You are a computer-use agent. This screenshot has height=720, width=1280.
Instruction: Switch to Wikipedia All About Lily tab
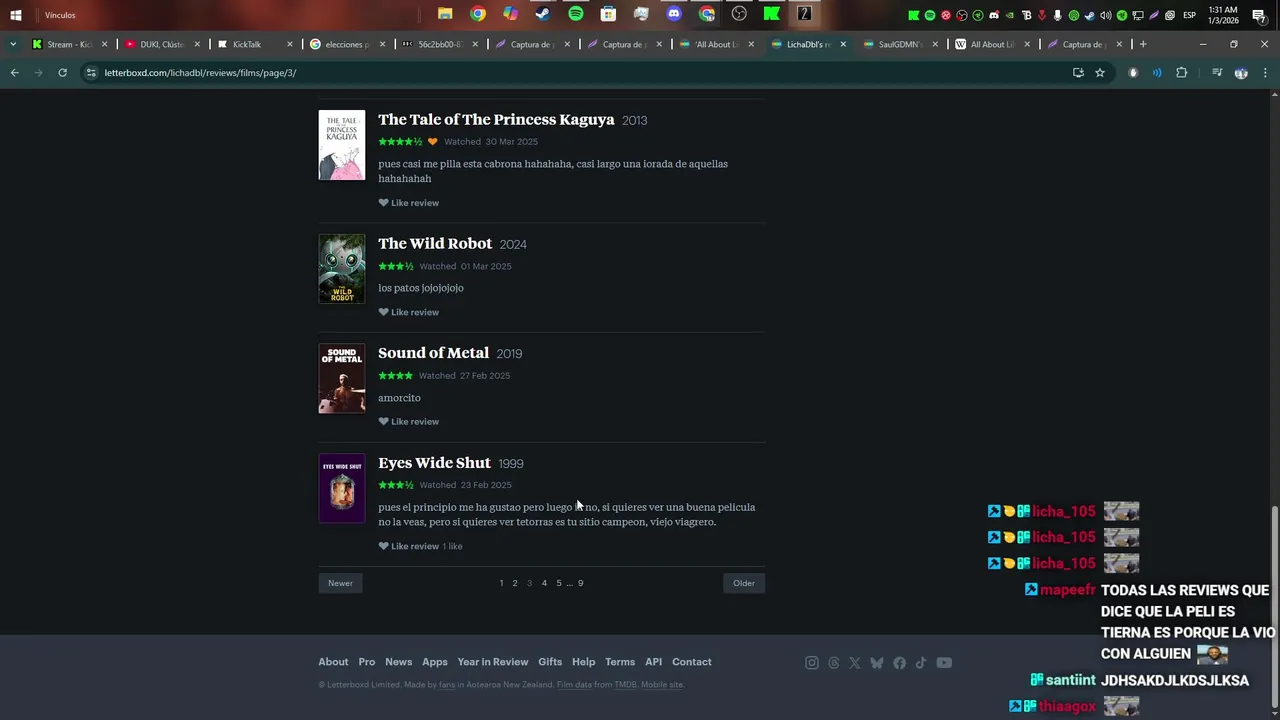tap(993, 44)
